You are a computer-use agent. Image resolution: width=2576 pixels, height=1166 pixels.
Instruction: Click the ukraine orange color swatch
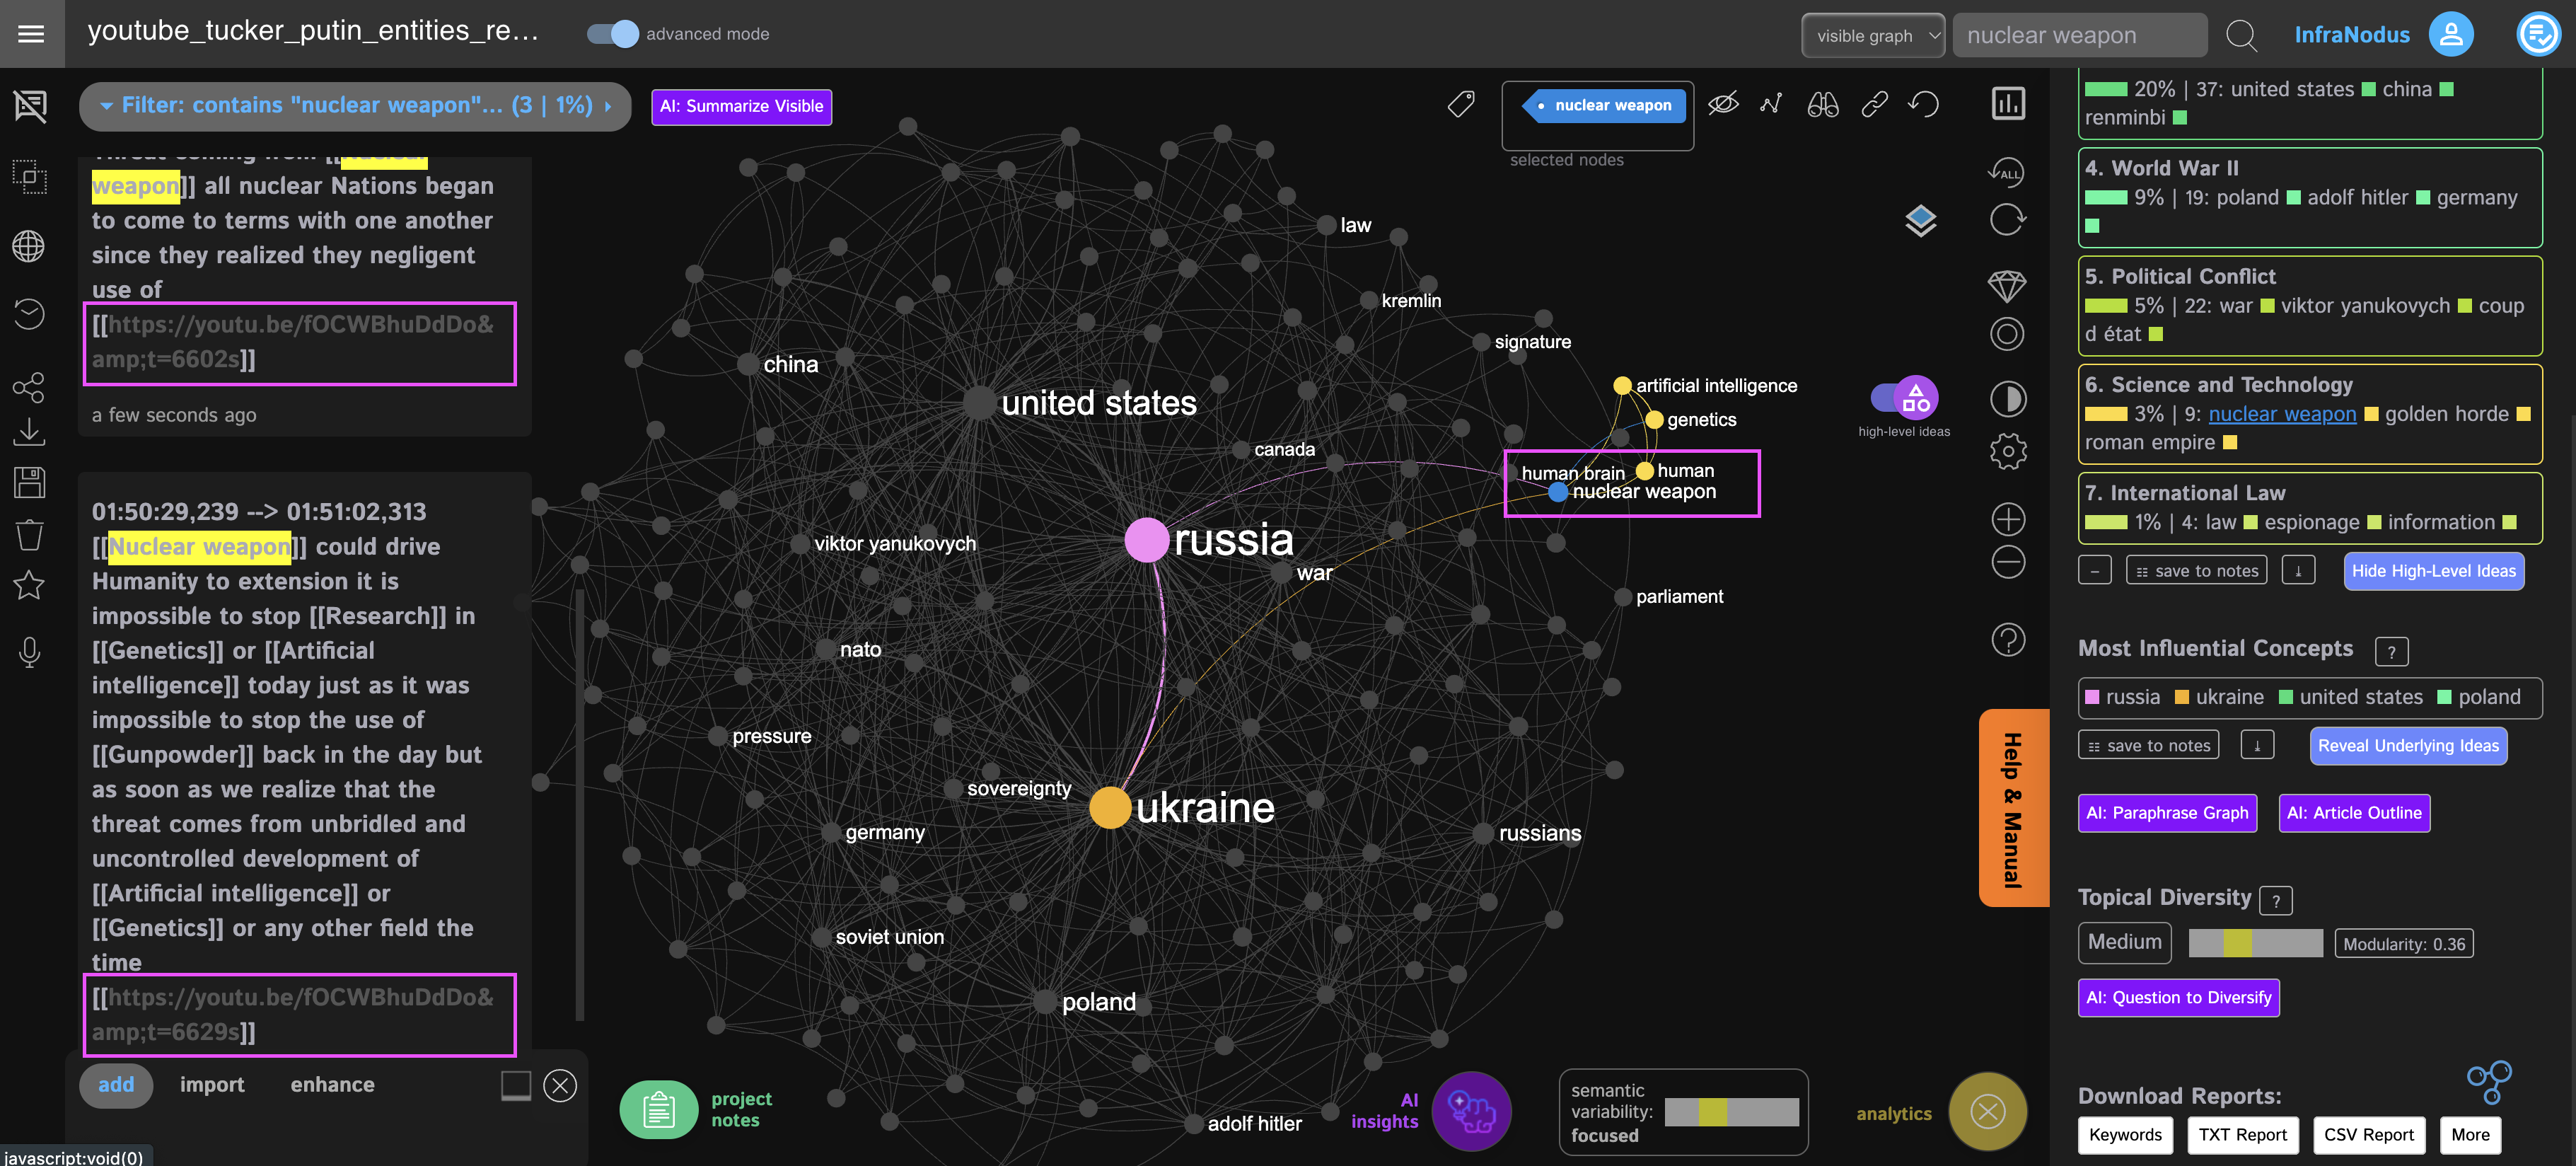pyautogui.click(x=2182, y=697)
